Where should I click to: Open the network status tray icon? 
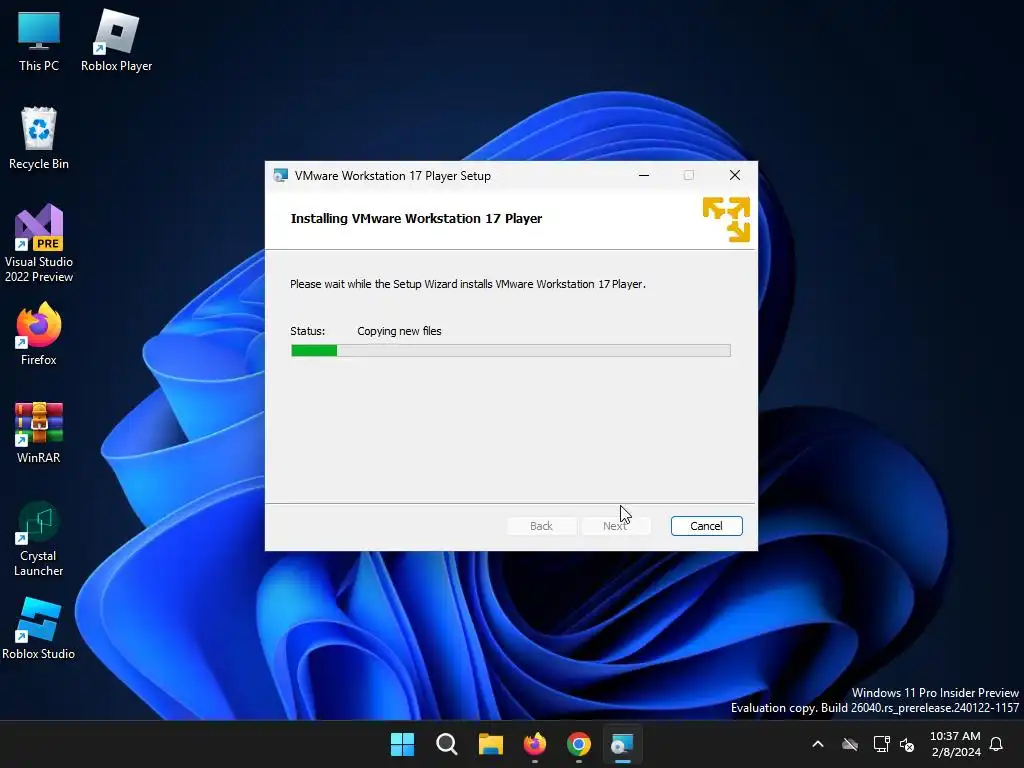882,744
